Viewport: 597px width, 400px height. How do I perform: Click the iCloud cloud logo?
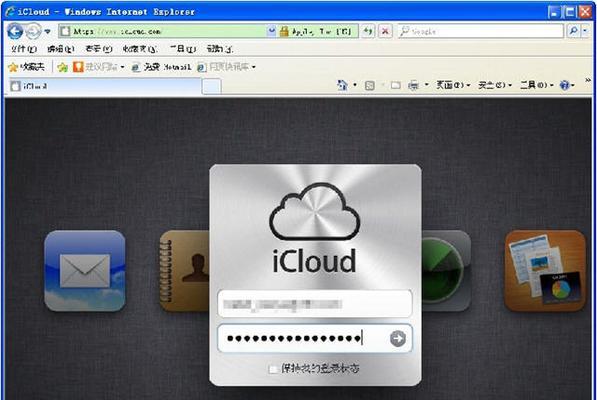(314, 212)
